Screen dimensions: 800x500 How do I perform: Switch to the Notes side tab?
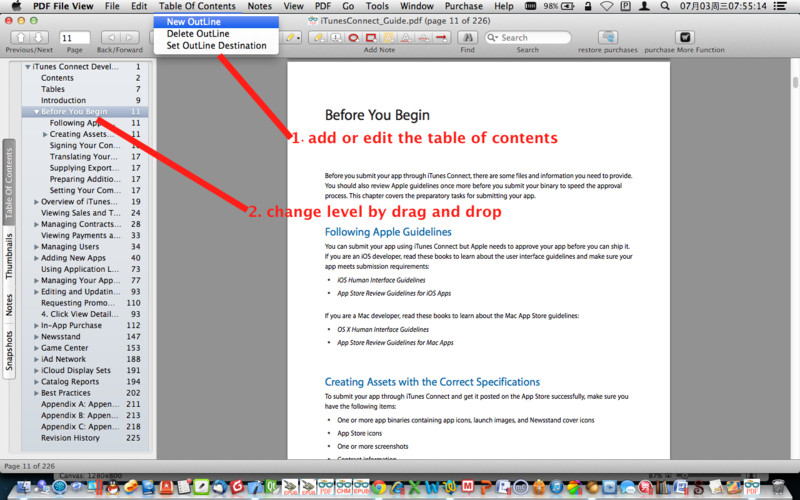pyautogui.click(x=9, y=305)
